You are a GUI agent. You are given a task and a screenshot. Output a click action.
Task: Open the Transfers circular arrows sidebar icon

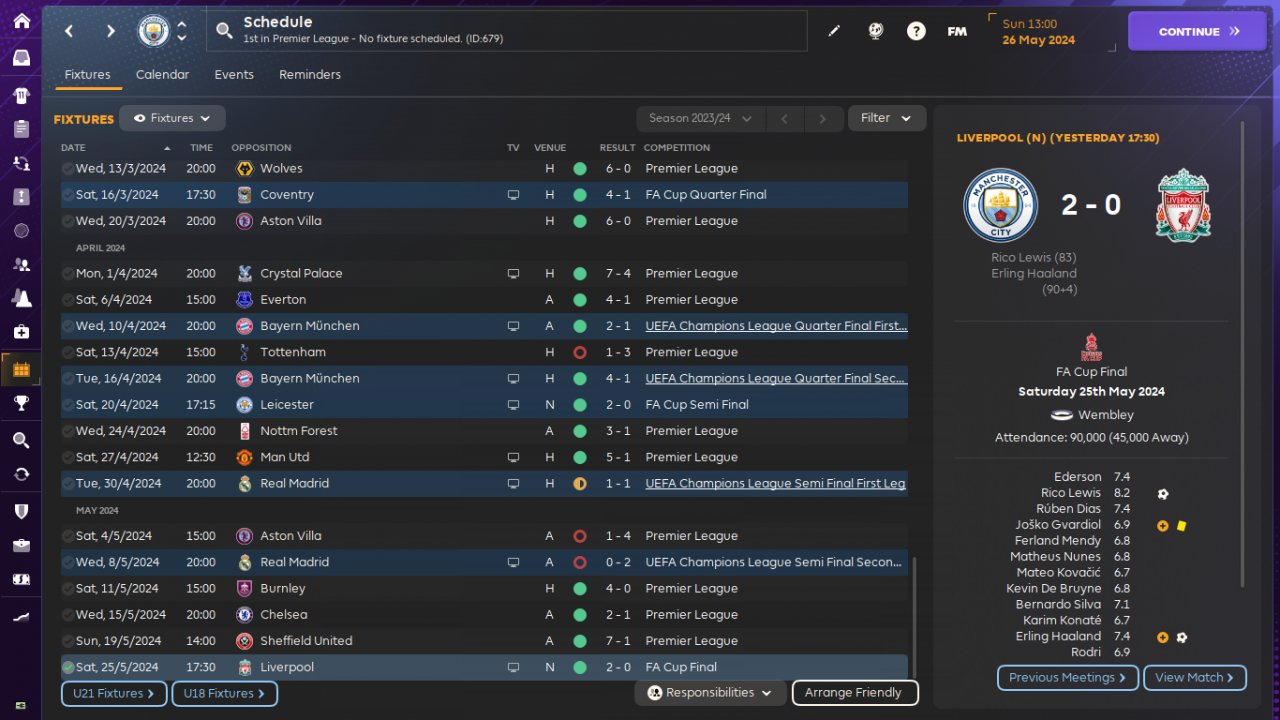pyautogui.click(x=21, y=474)
